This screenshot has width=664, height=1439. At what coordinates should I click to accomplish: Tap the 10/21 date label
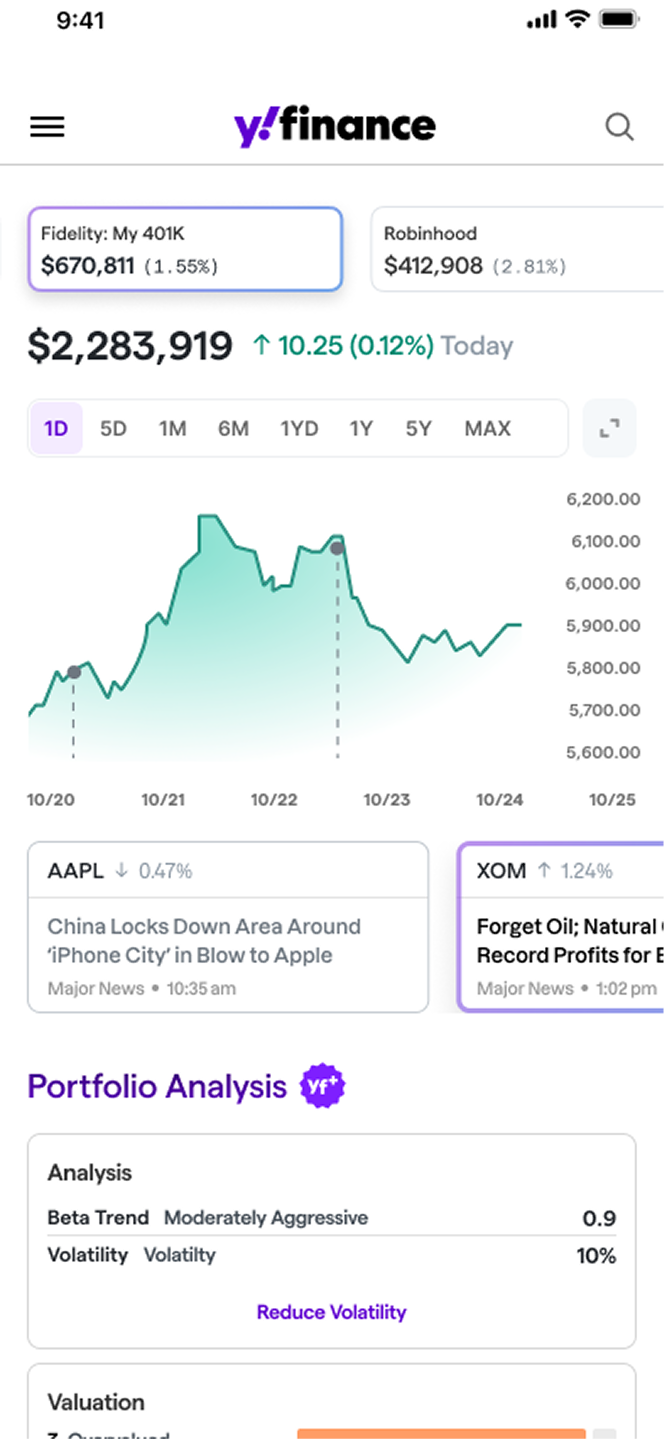click(164, 800)
